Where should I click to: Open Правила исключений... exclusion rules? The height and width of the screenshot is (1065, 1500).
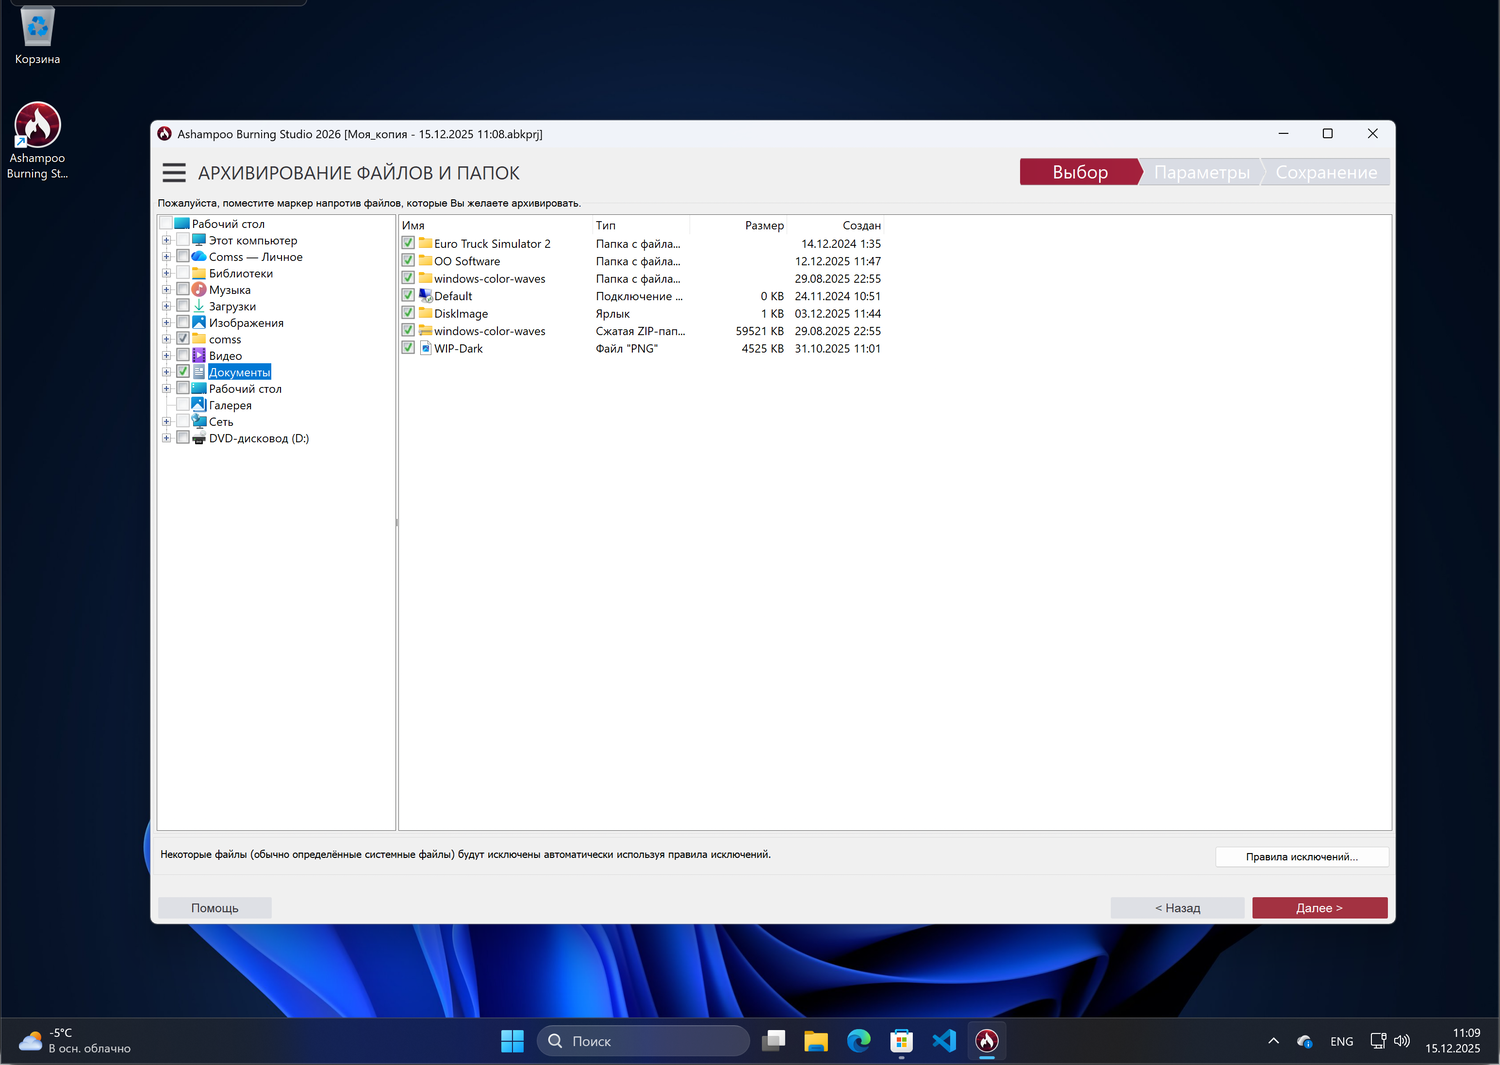(x=1301, y=857)
